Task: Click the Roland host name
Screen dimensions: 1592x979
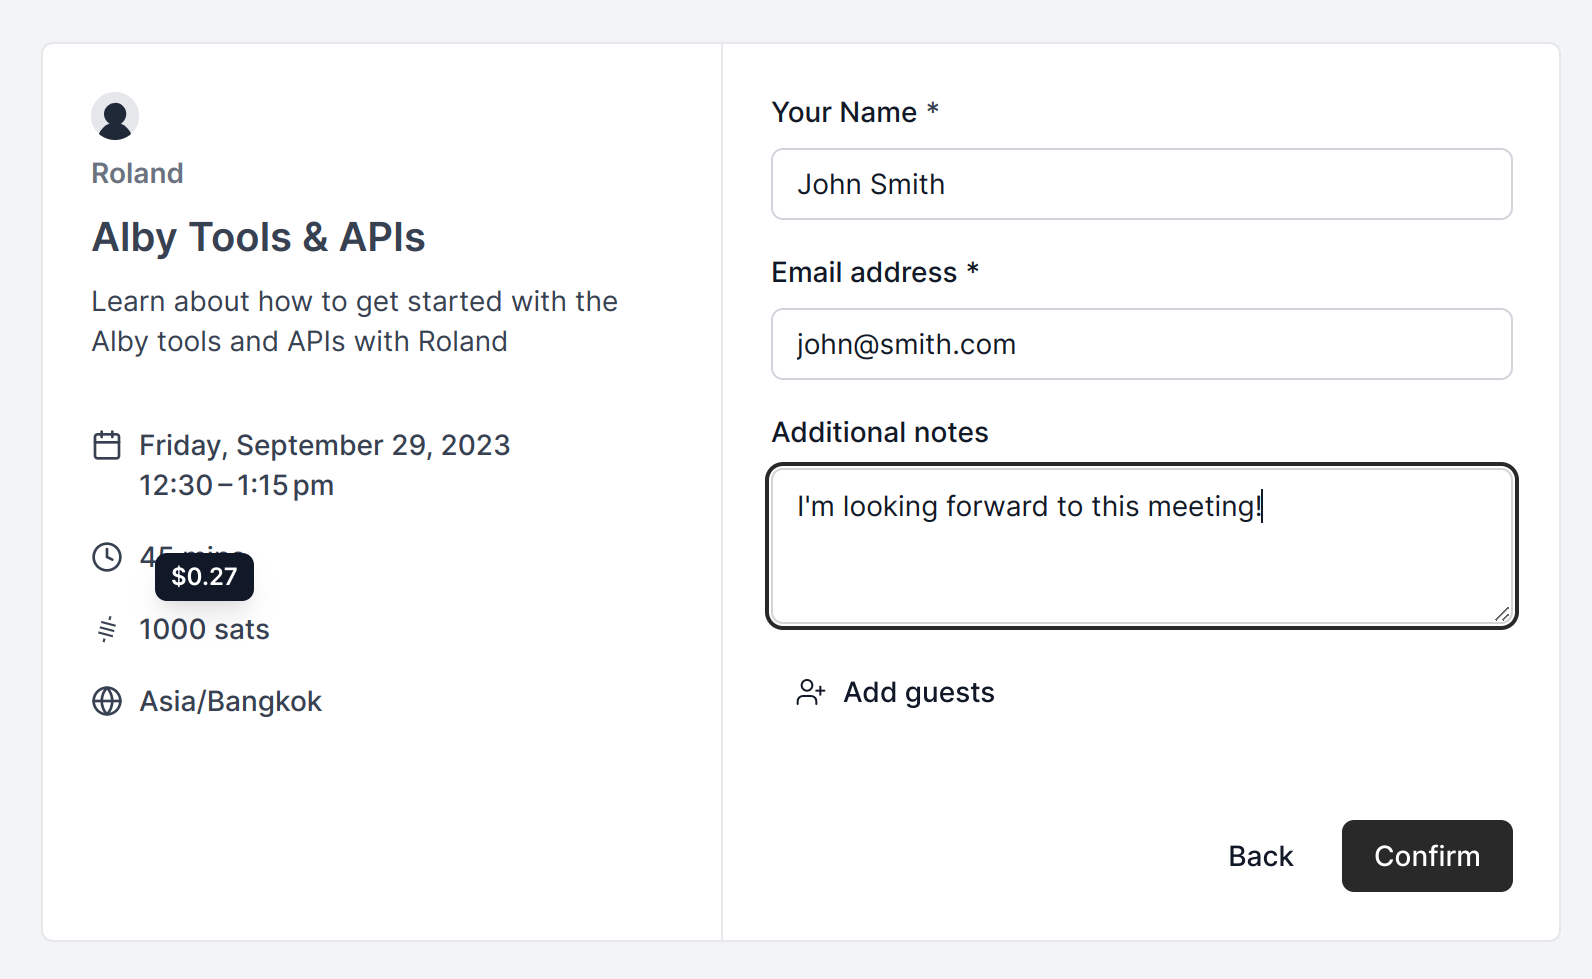Action: (137, 173)
